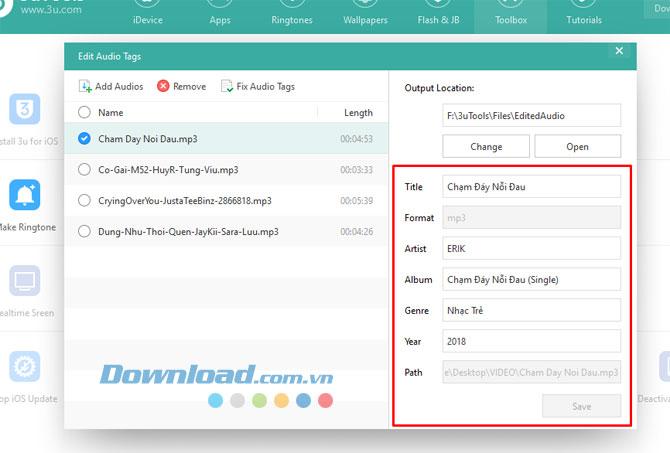
Task: Open the iOS Update icon
Action: (x=24, y=367)
